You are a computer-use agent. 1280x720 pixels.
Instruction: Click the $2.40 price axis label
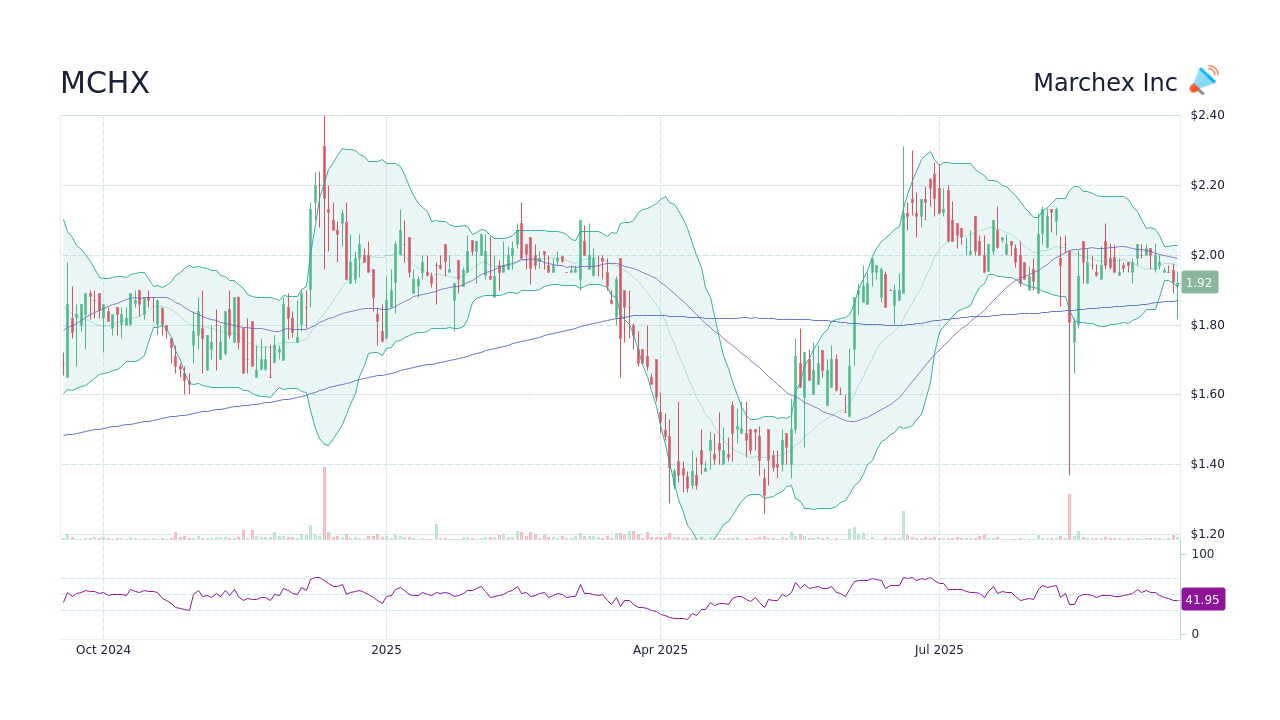tap(1207, 115)
